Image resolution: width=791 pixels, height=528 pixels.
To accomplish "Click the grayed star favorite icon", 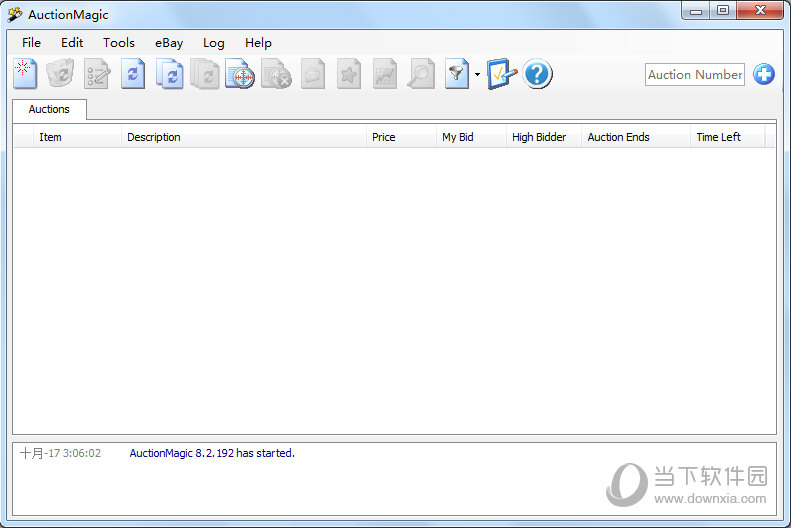I will tap(349, 74).
